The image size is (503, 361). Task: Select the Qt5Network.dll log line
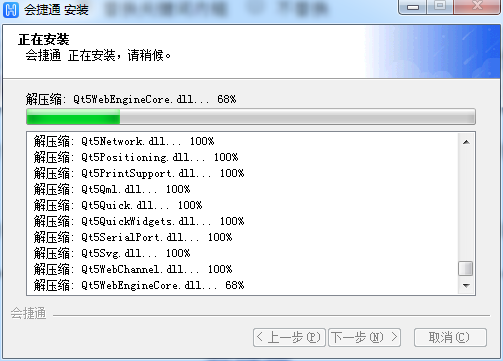point(124,141)
